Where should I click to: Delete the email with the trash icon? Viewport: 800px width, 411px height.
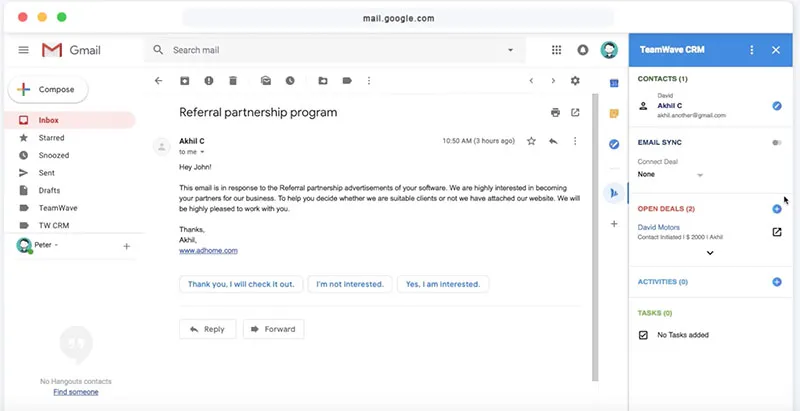click(233, 81)
